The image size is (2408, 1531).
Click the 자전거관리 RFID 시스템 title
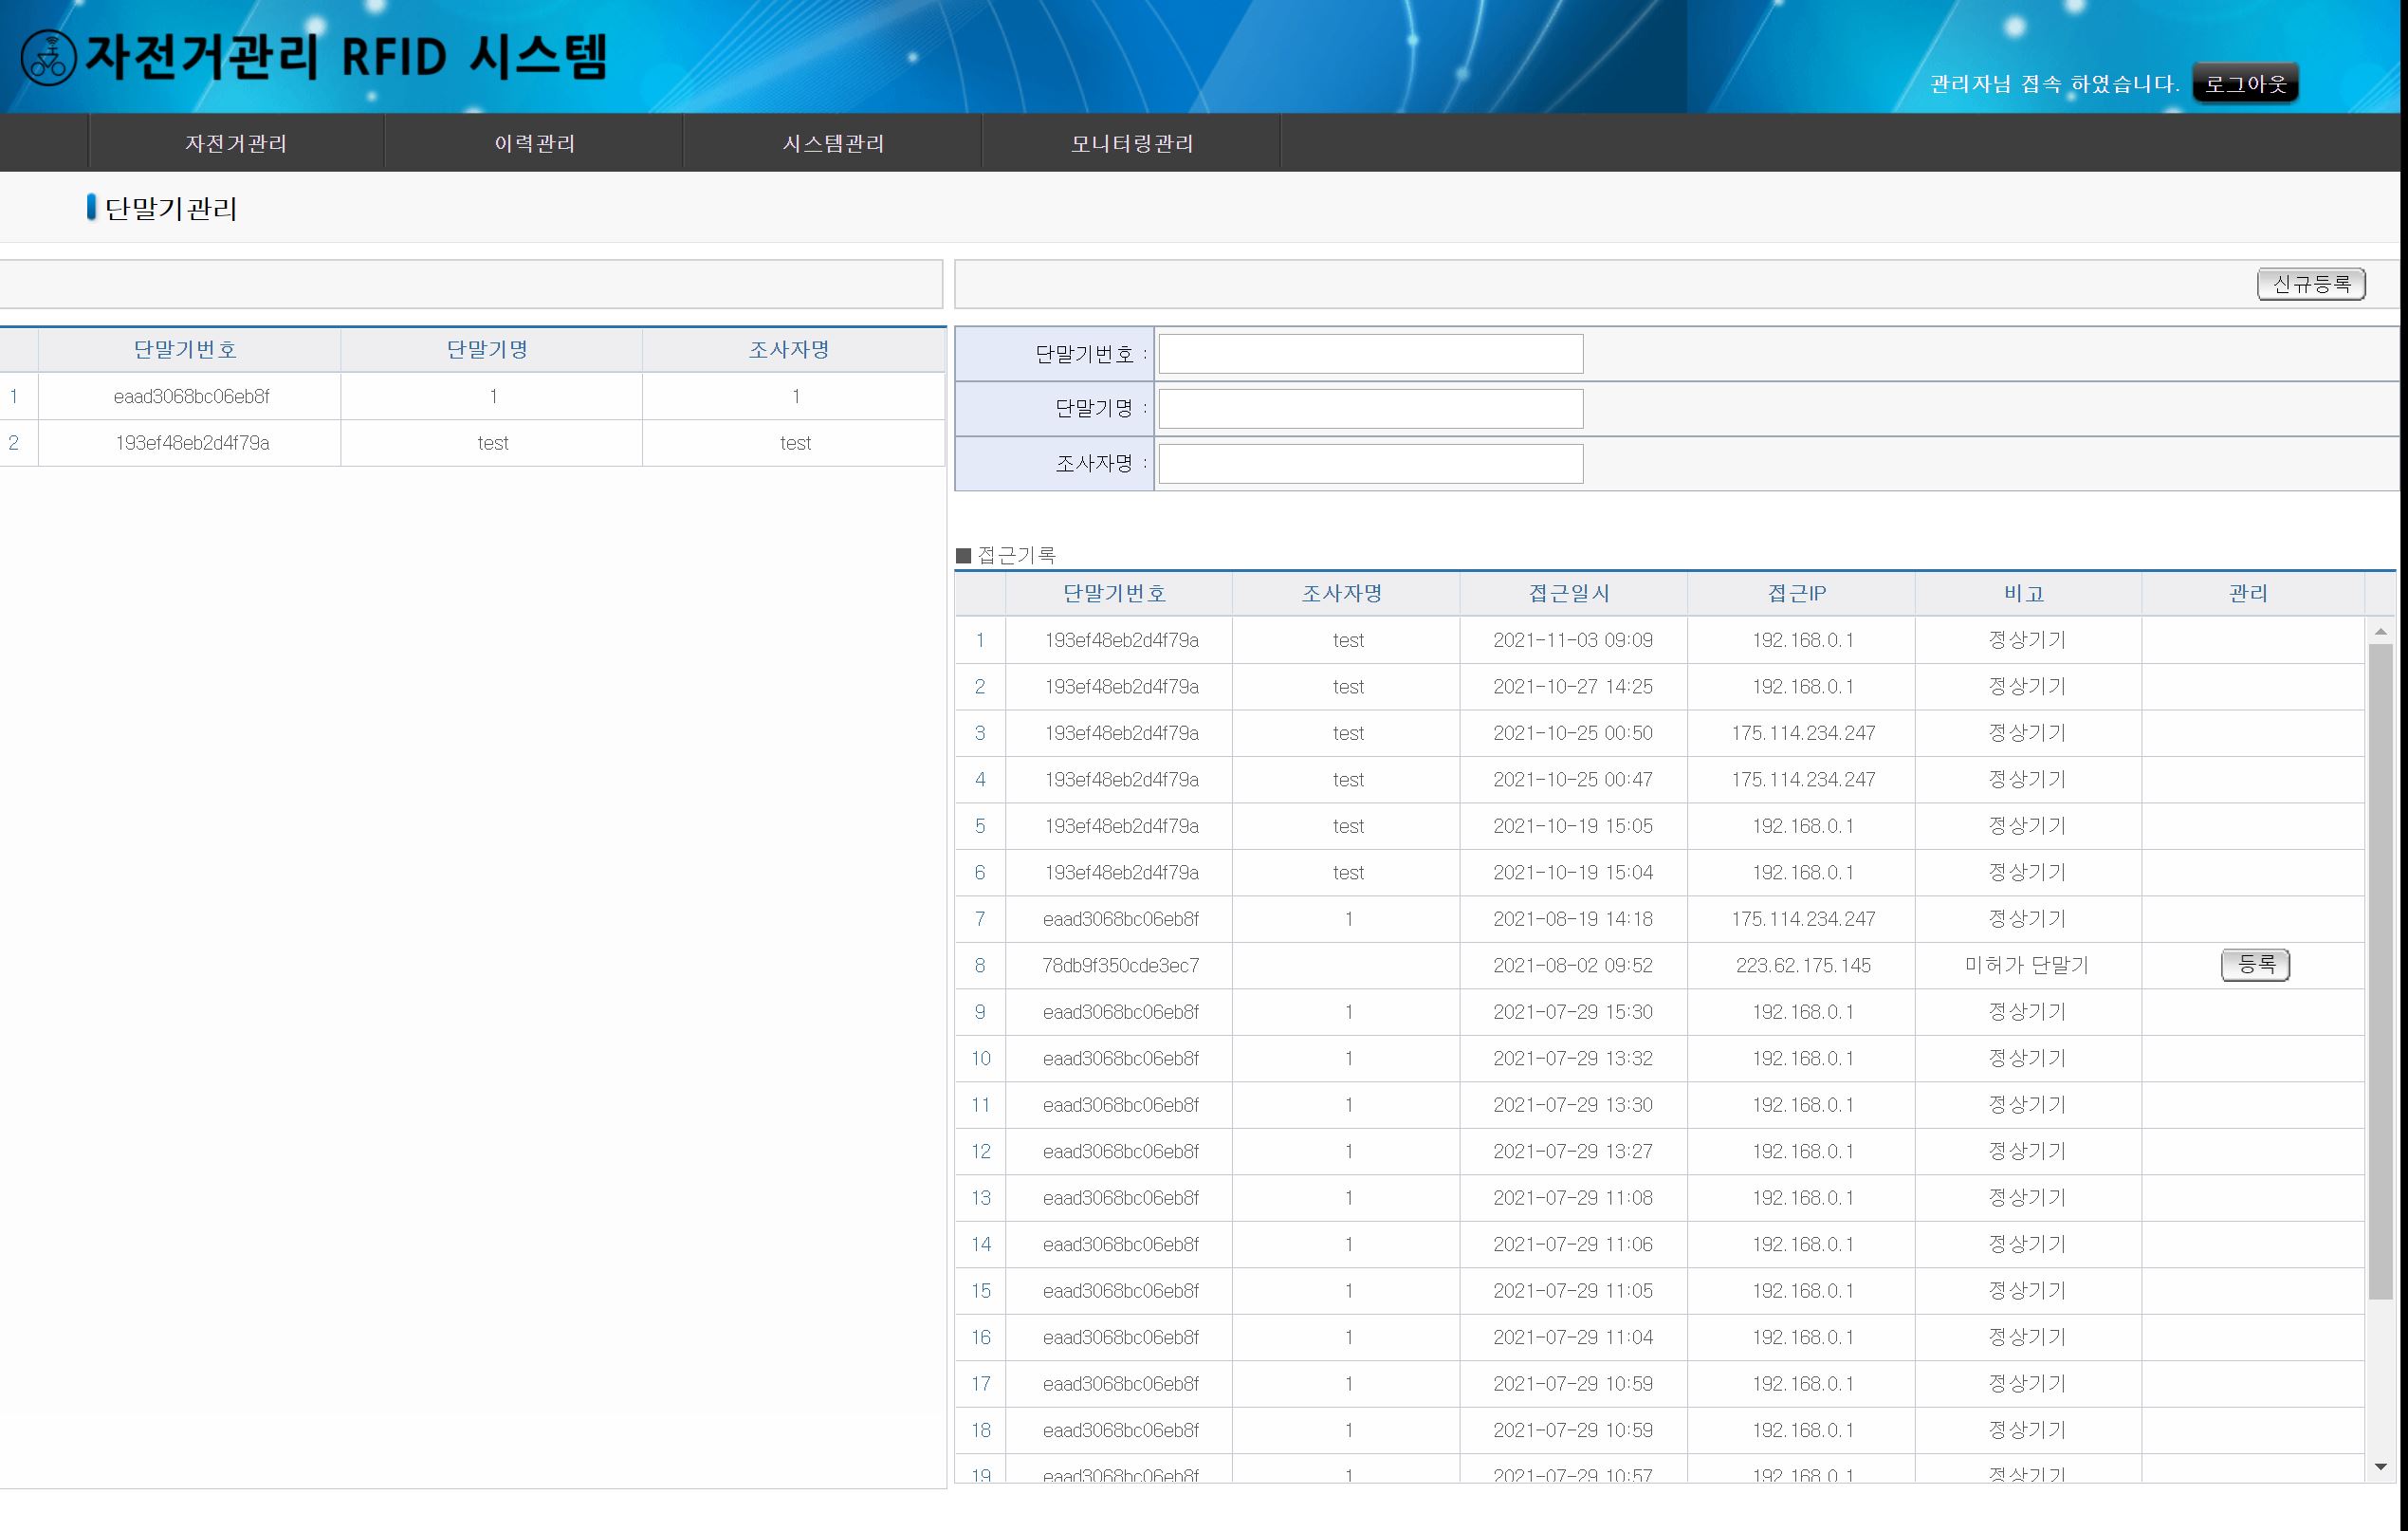(346, 56)
